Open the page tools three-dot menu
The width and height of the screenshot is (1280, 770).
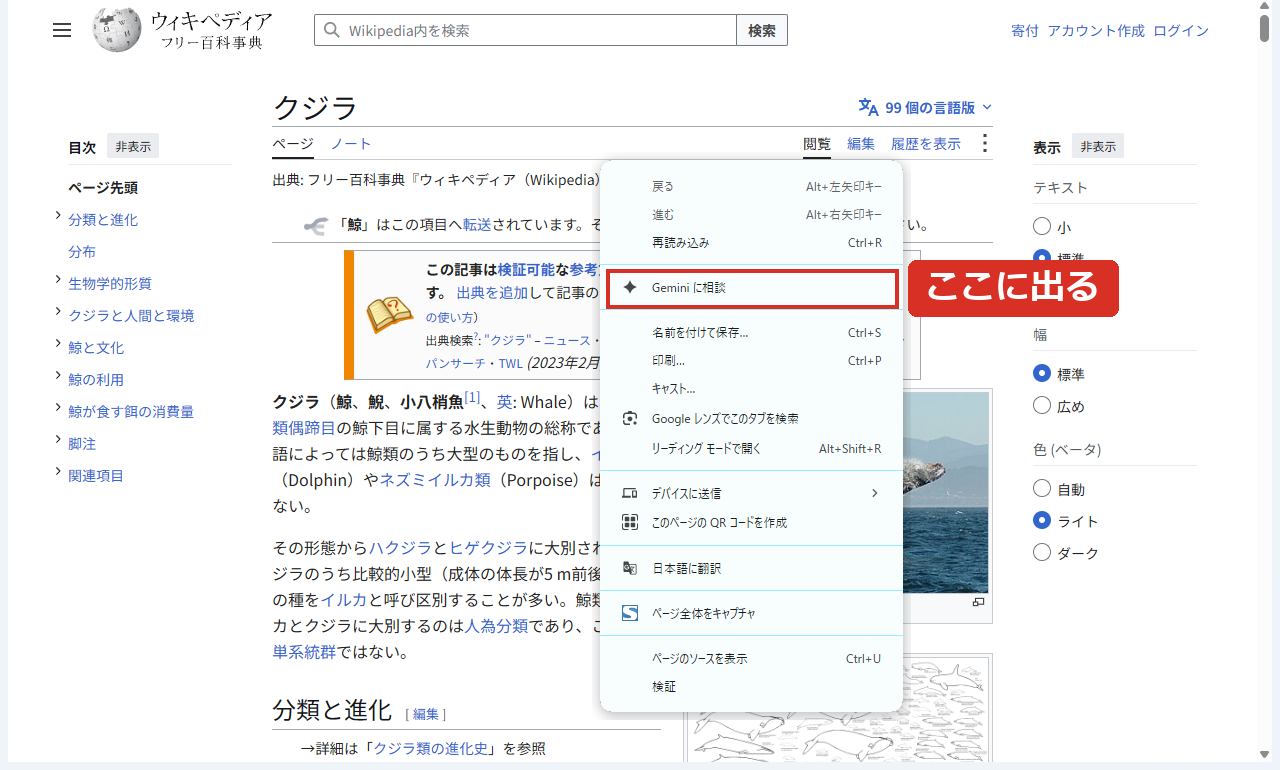pos(985,144)
